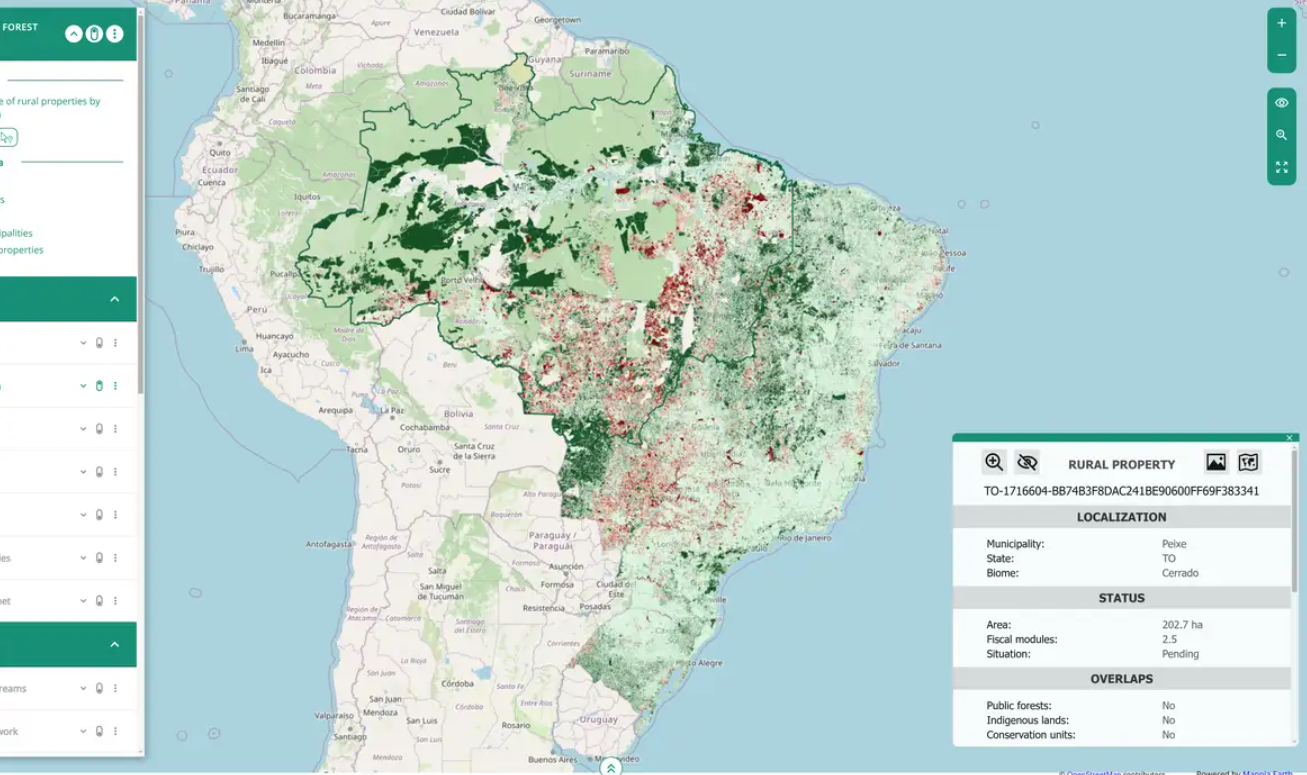This screenshot has width=1307, height=775.
Task: Toggle the Forest panel header switch
Action: click(x=94, y=34)
